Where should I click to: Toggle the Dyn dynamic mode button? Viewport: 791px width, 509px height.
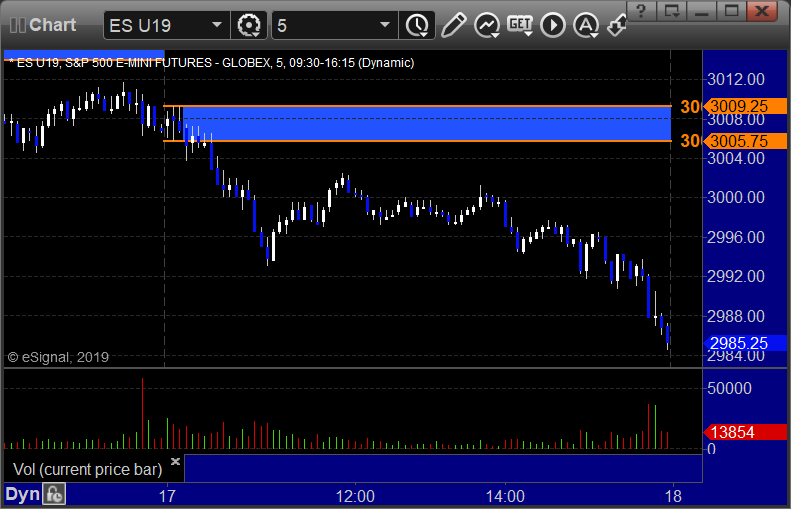[22, 494]
